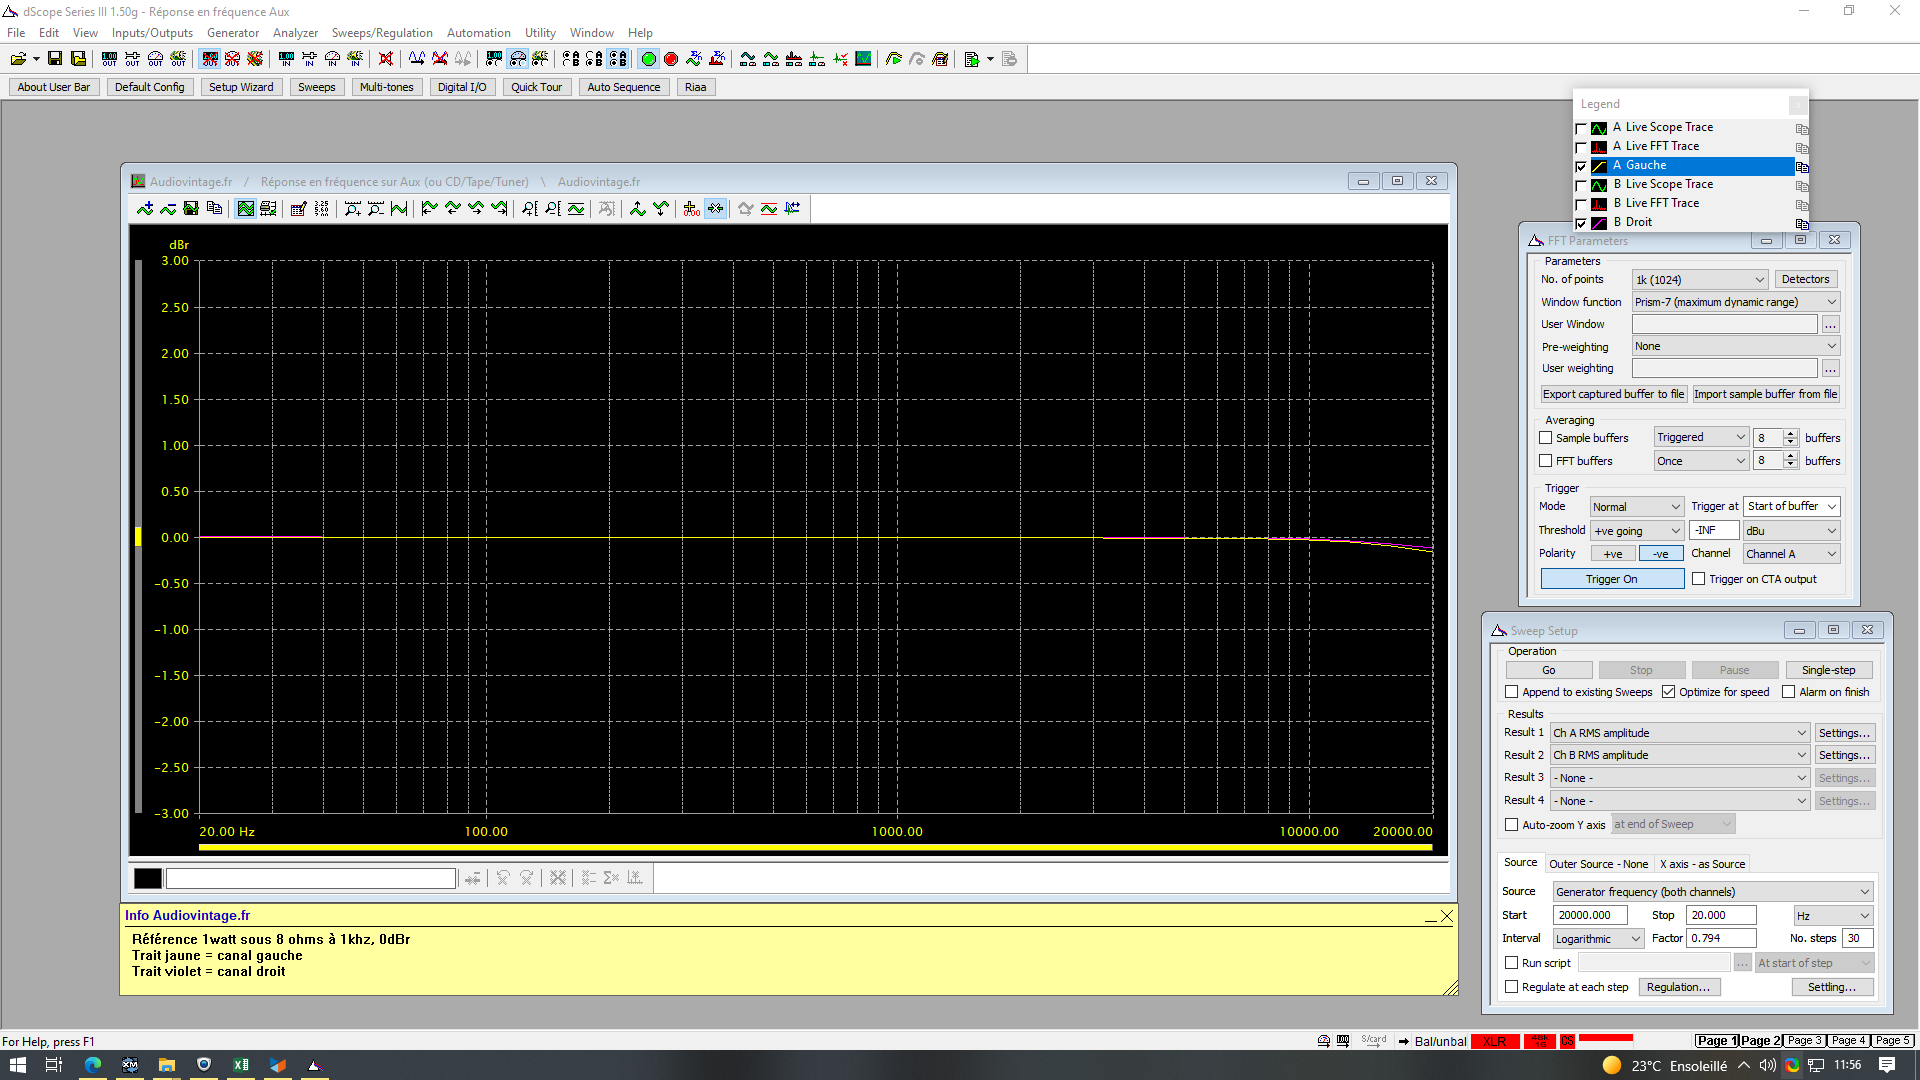The image size is (1920, 1080).
Task: Click the copy graph icon
Action: 214,209
